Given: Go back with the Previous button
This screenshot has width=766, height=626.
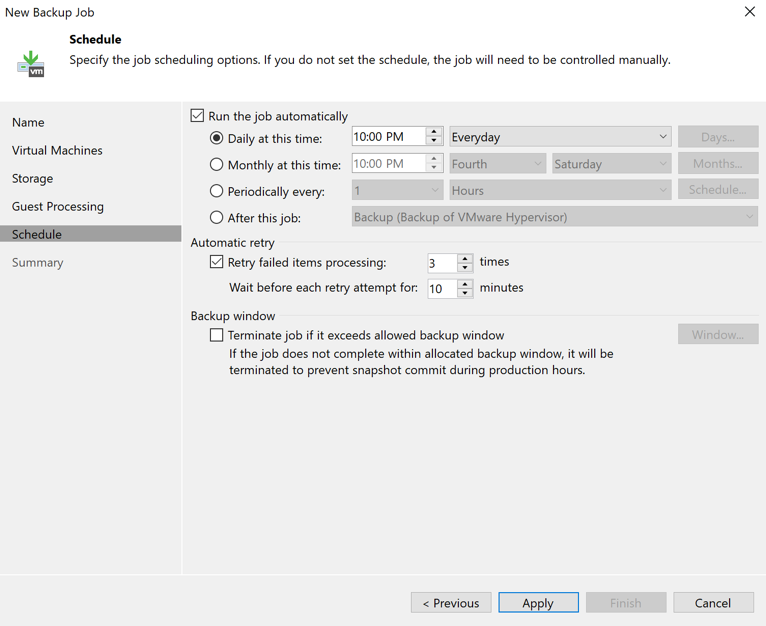Looking at the screenshot, I should [x=451, y=603].
